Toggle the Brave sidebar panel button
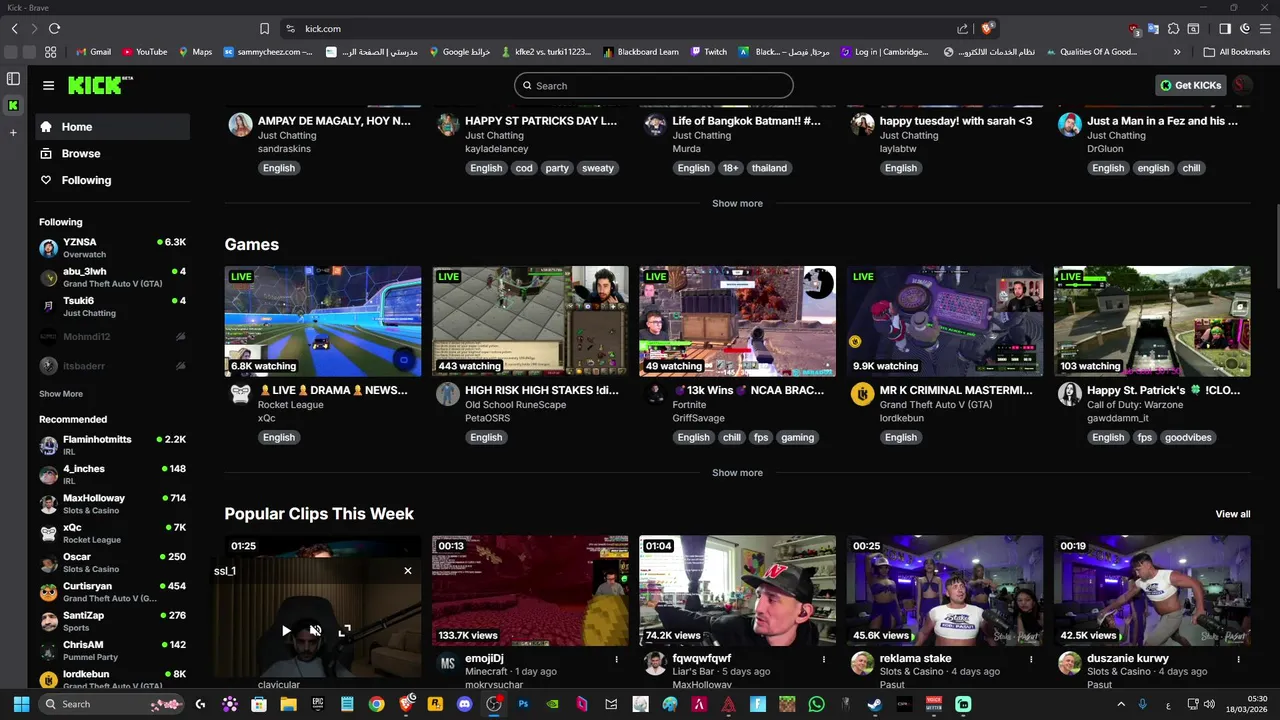The width and height of the screenshot is (1280, 720). pyautogui.click(x=1225, y=29)
